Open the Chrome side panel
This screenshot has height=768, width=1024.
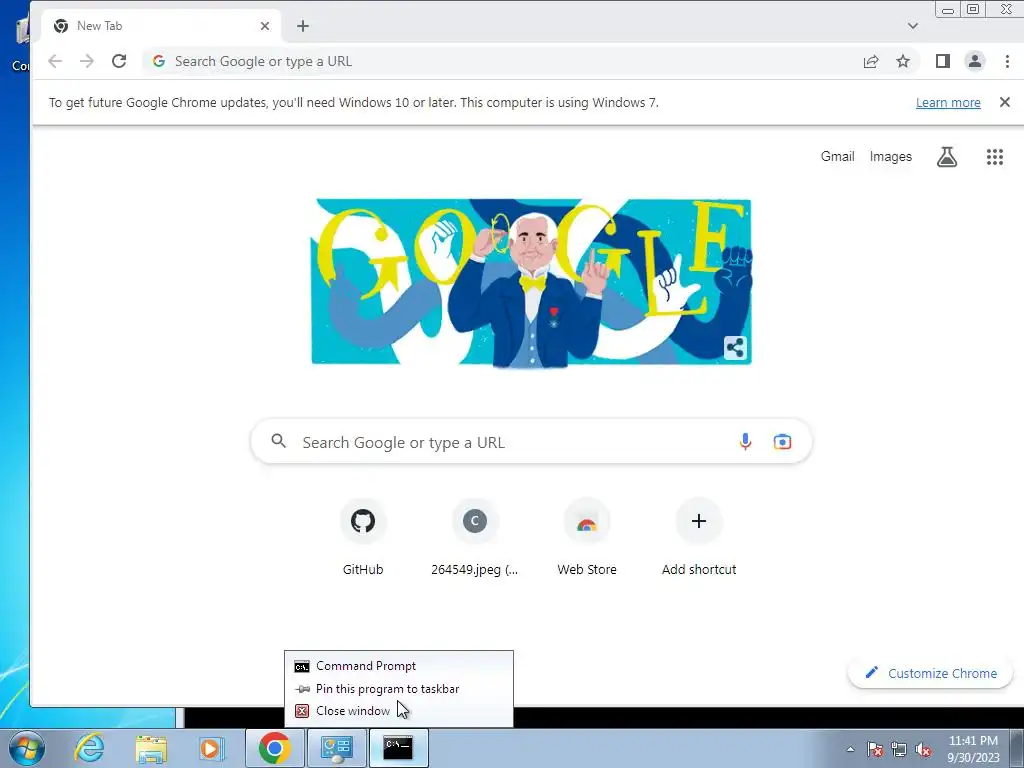[x=942, y=61]
